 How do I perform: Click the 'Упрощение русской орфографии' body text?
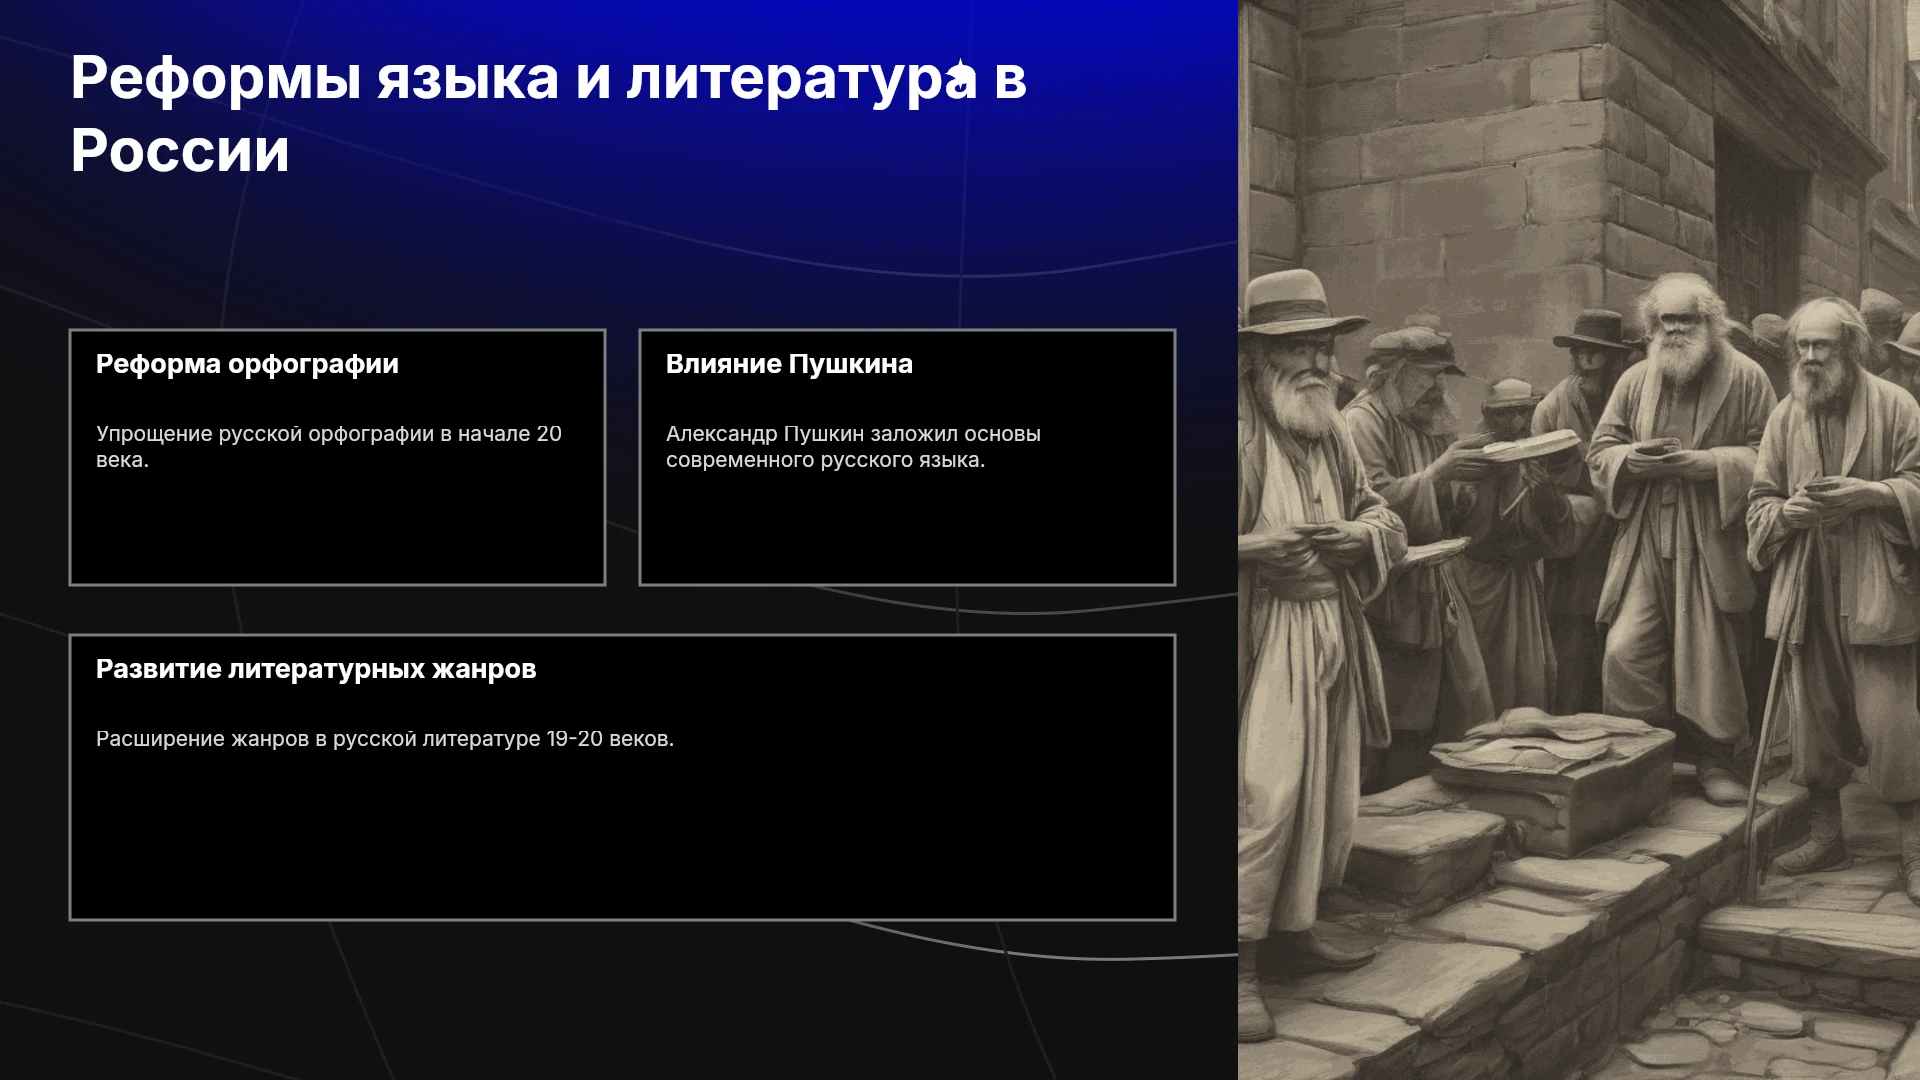pos(329,447)
